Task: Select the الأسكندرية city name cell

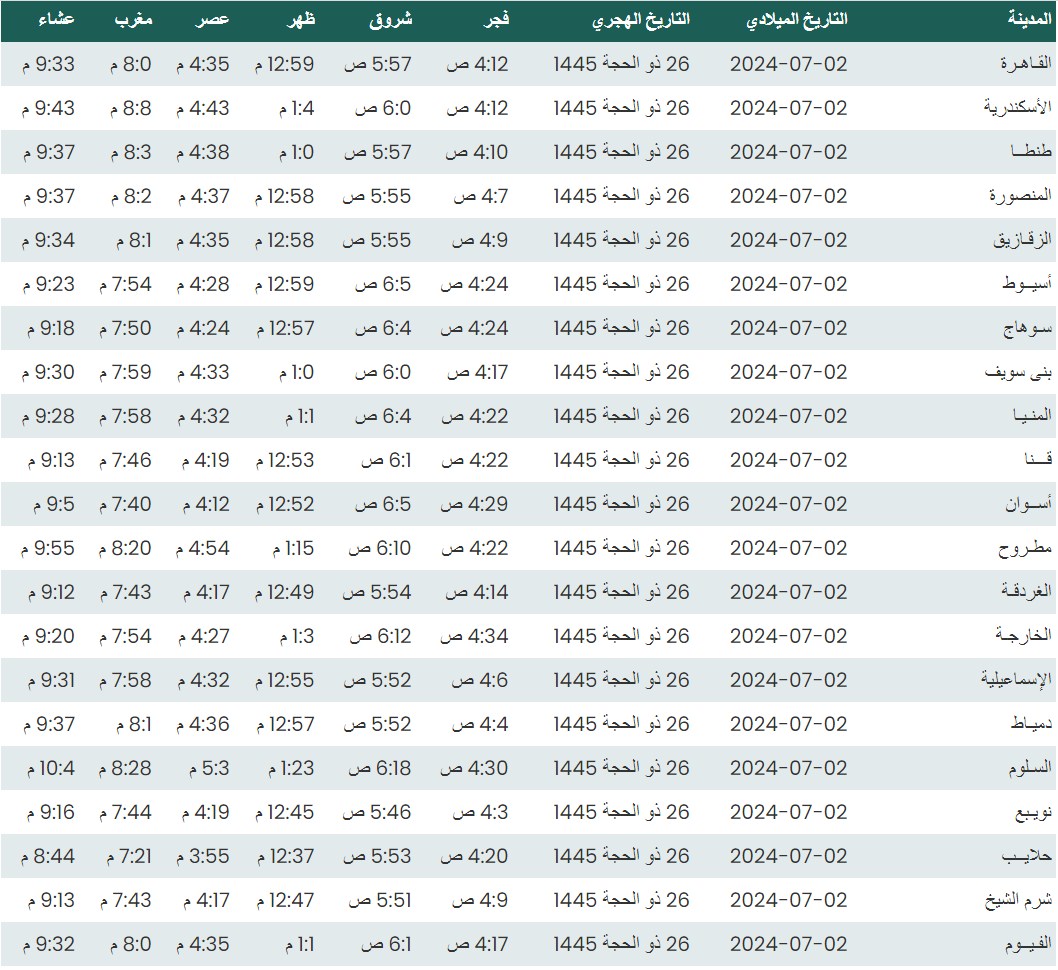Action: [x=1015, y=108]
